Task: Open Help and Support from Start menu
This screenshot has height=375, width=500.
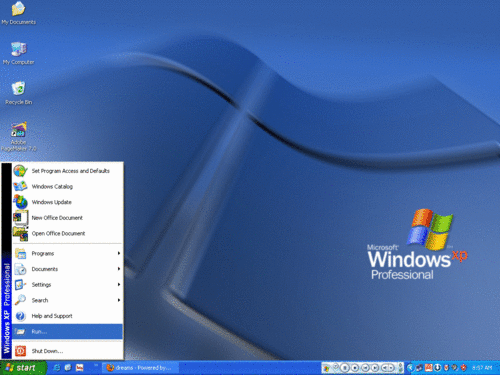Action: tap(68, 316)
